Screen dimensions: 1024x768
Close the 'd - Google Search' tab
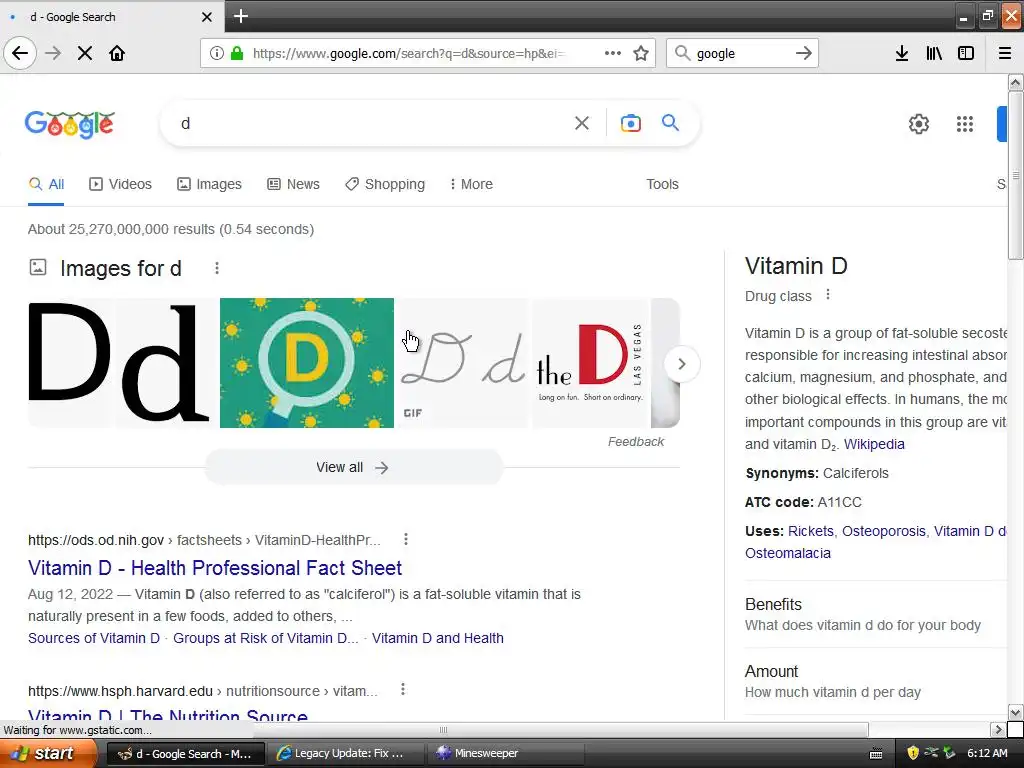pyautogui.click(x=206, y=17)
